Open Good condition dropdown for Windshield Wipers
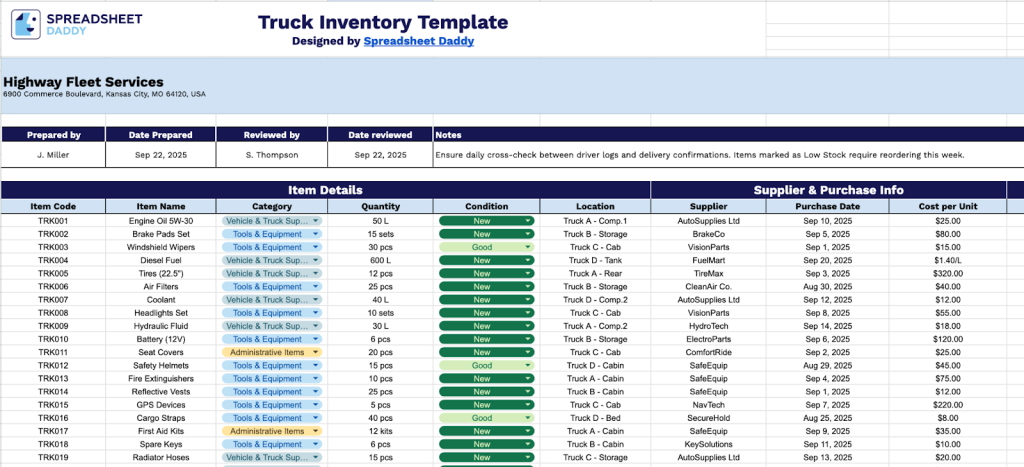Viewport: 1024px width, 467px height. (x=487, y=247)
